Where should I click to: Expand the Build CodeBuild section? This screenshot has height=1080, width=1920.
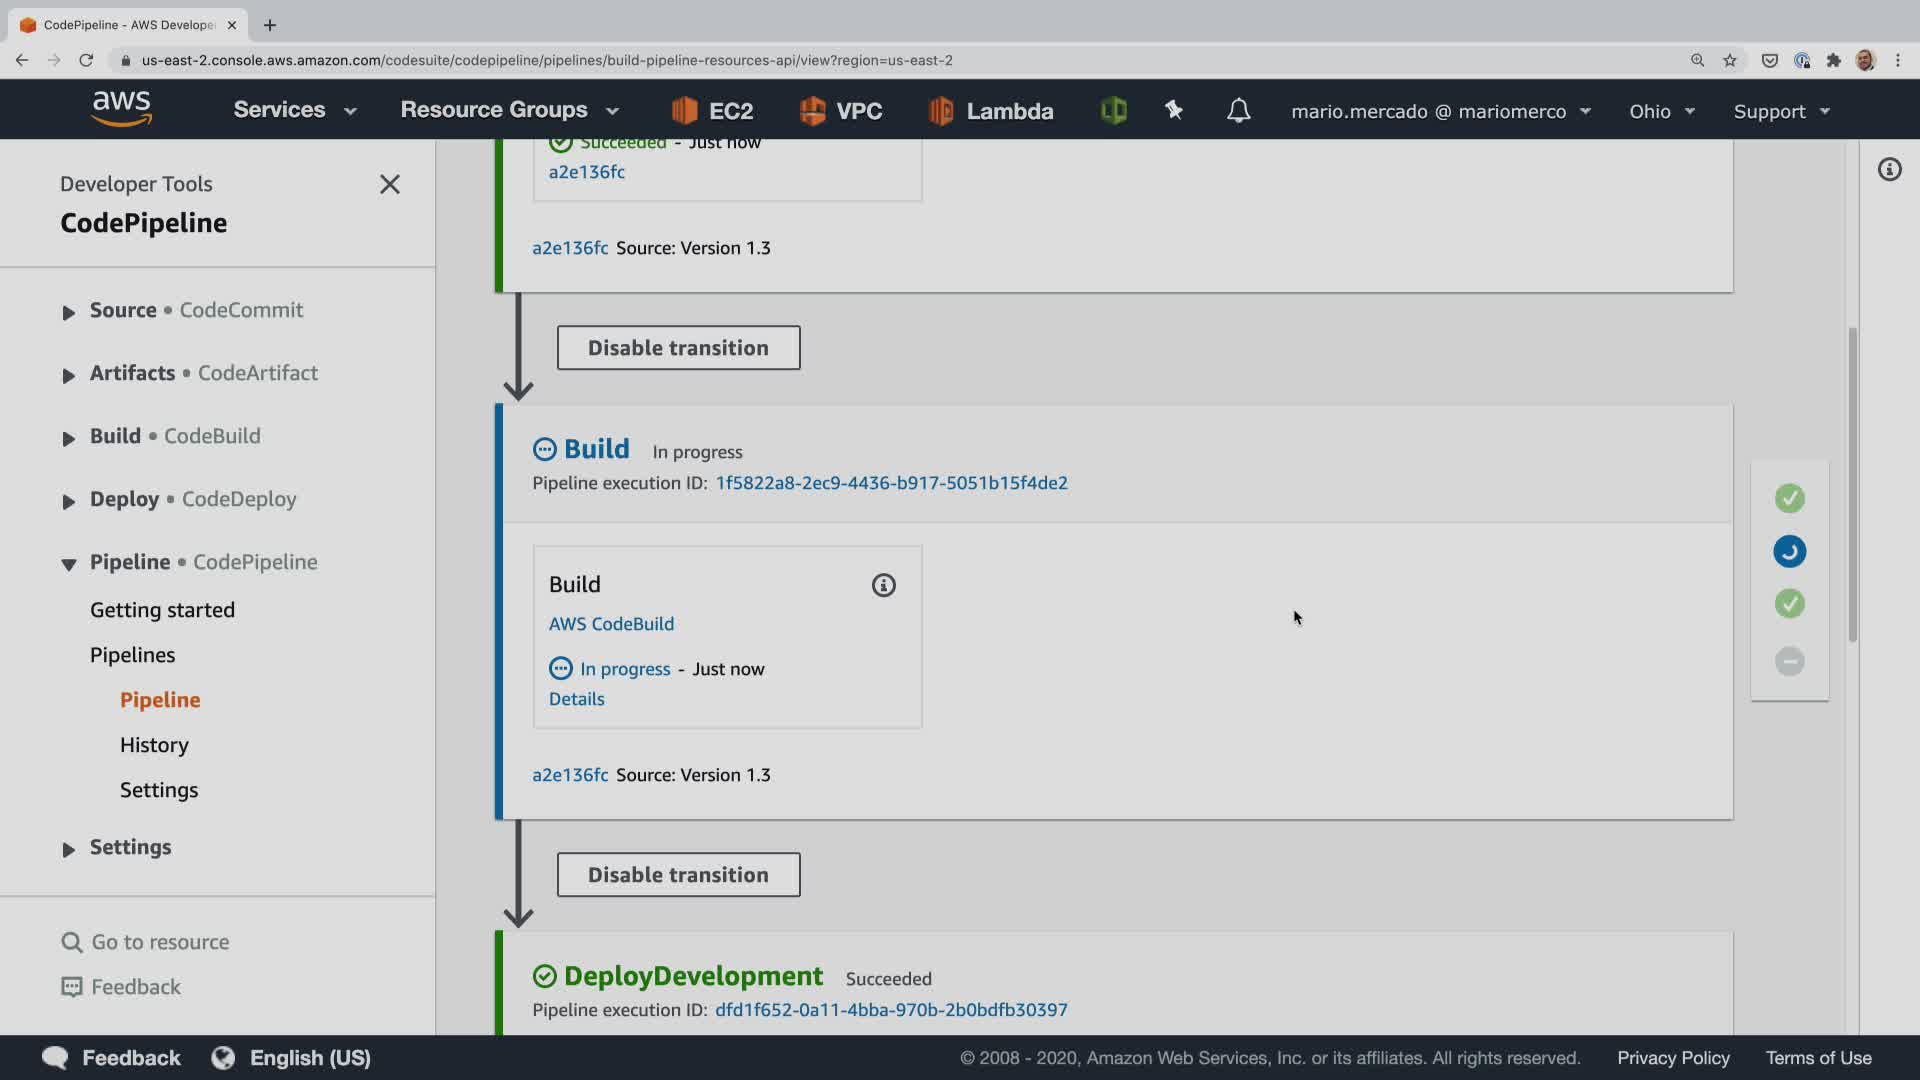pos(68,438)
